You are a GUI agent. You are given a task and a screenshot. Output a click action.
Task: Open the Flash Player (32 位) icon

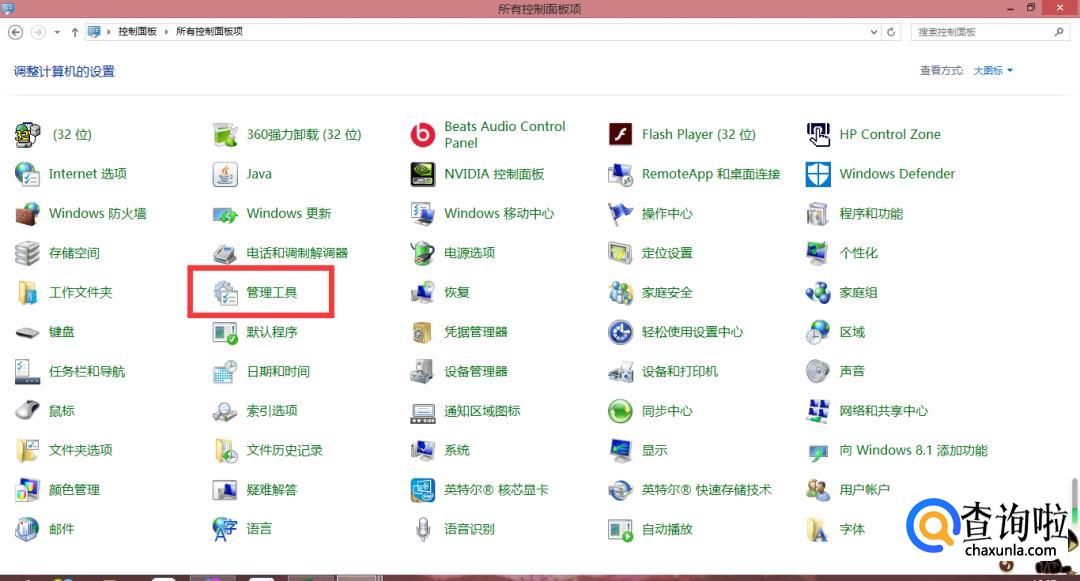[x=620, y=134]
